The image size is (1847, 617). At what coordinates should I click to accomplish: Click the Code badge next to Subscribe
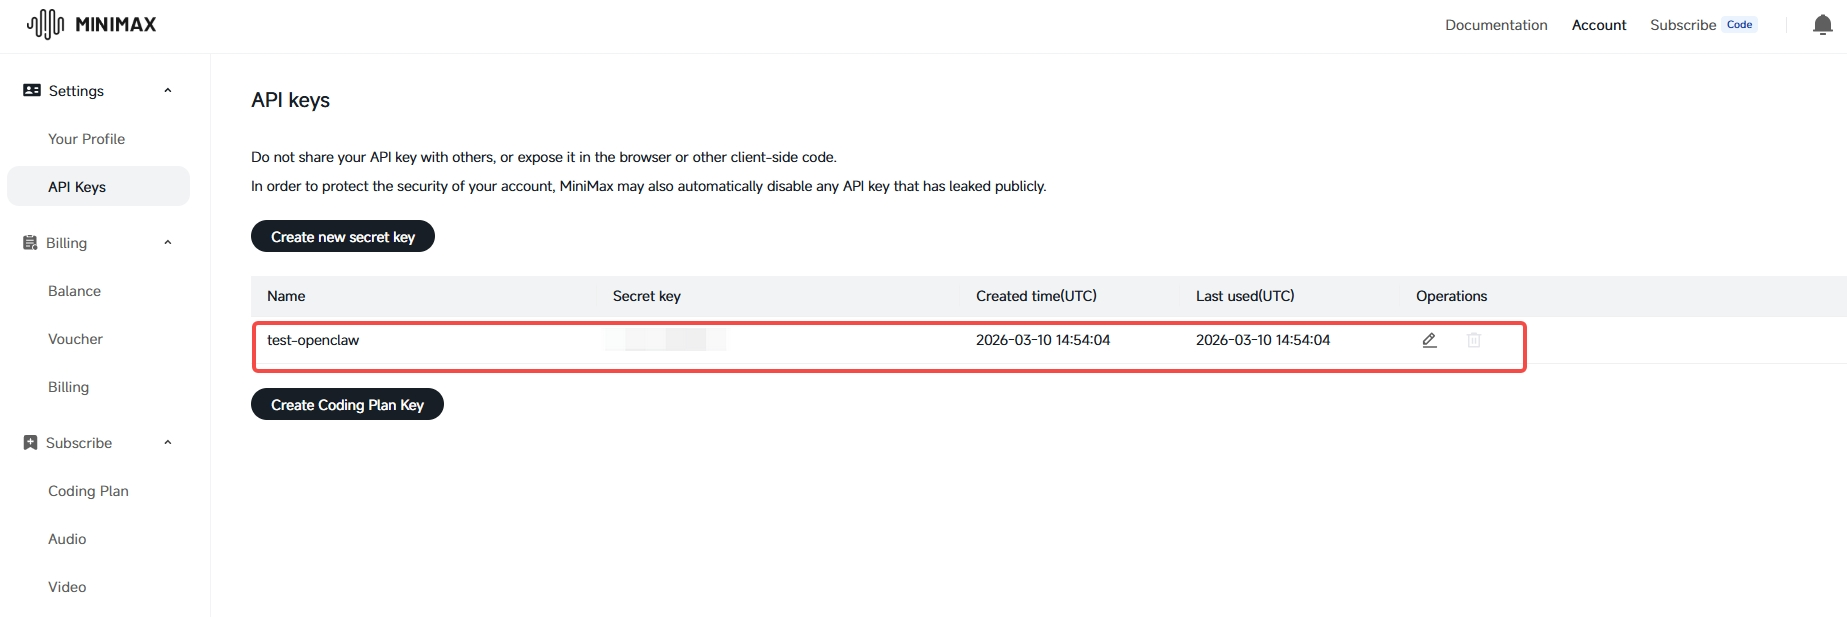coord(1739,25)
